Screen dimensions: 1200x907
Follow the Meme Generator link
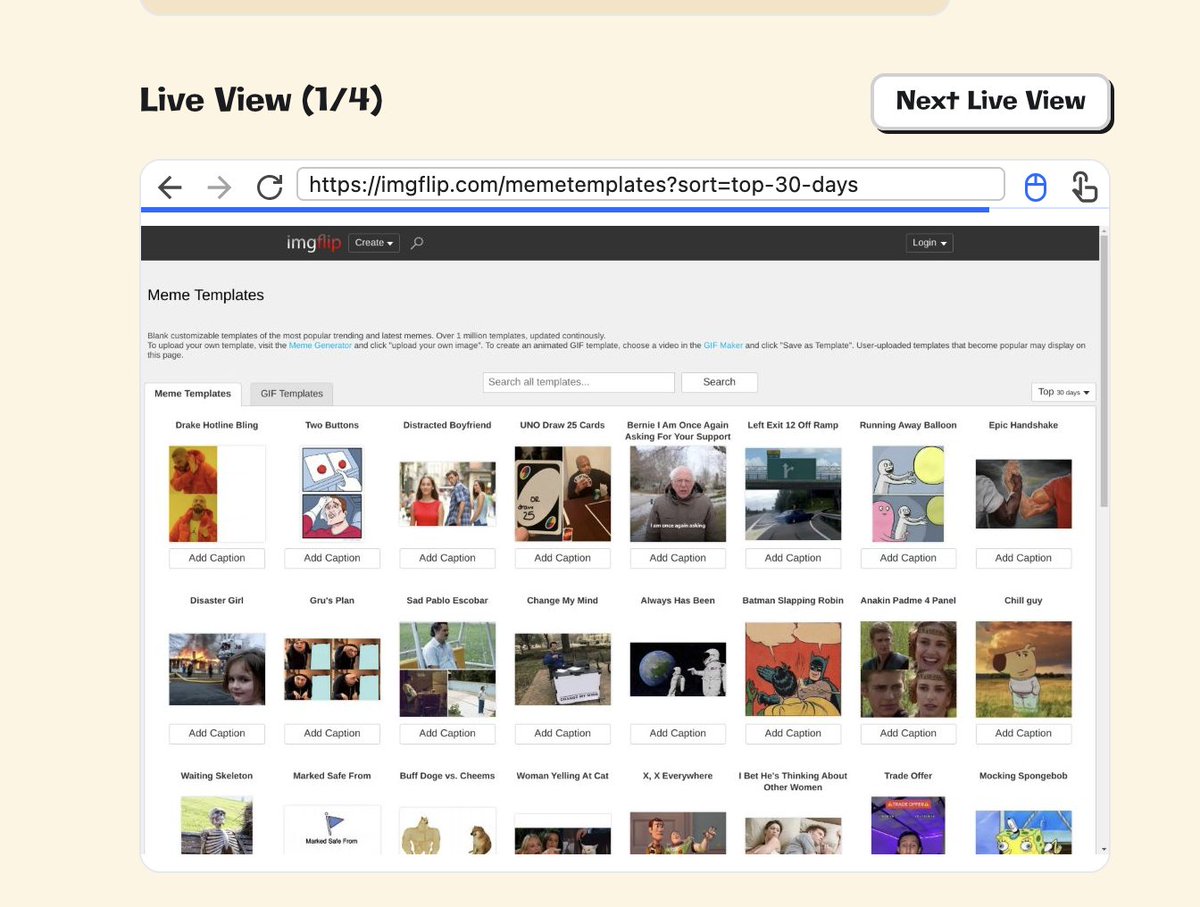(320, 345)
